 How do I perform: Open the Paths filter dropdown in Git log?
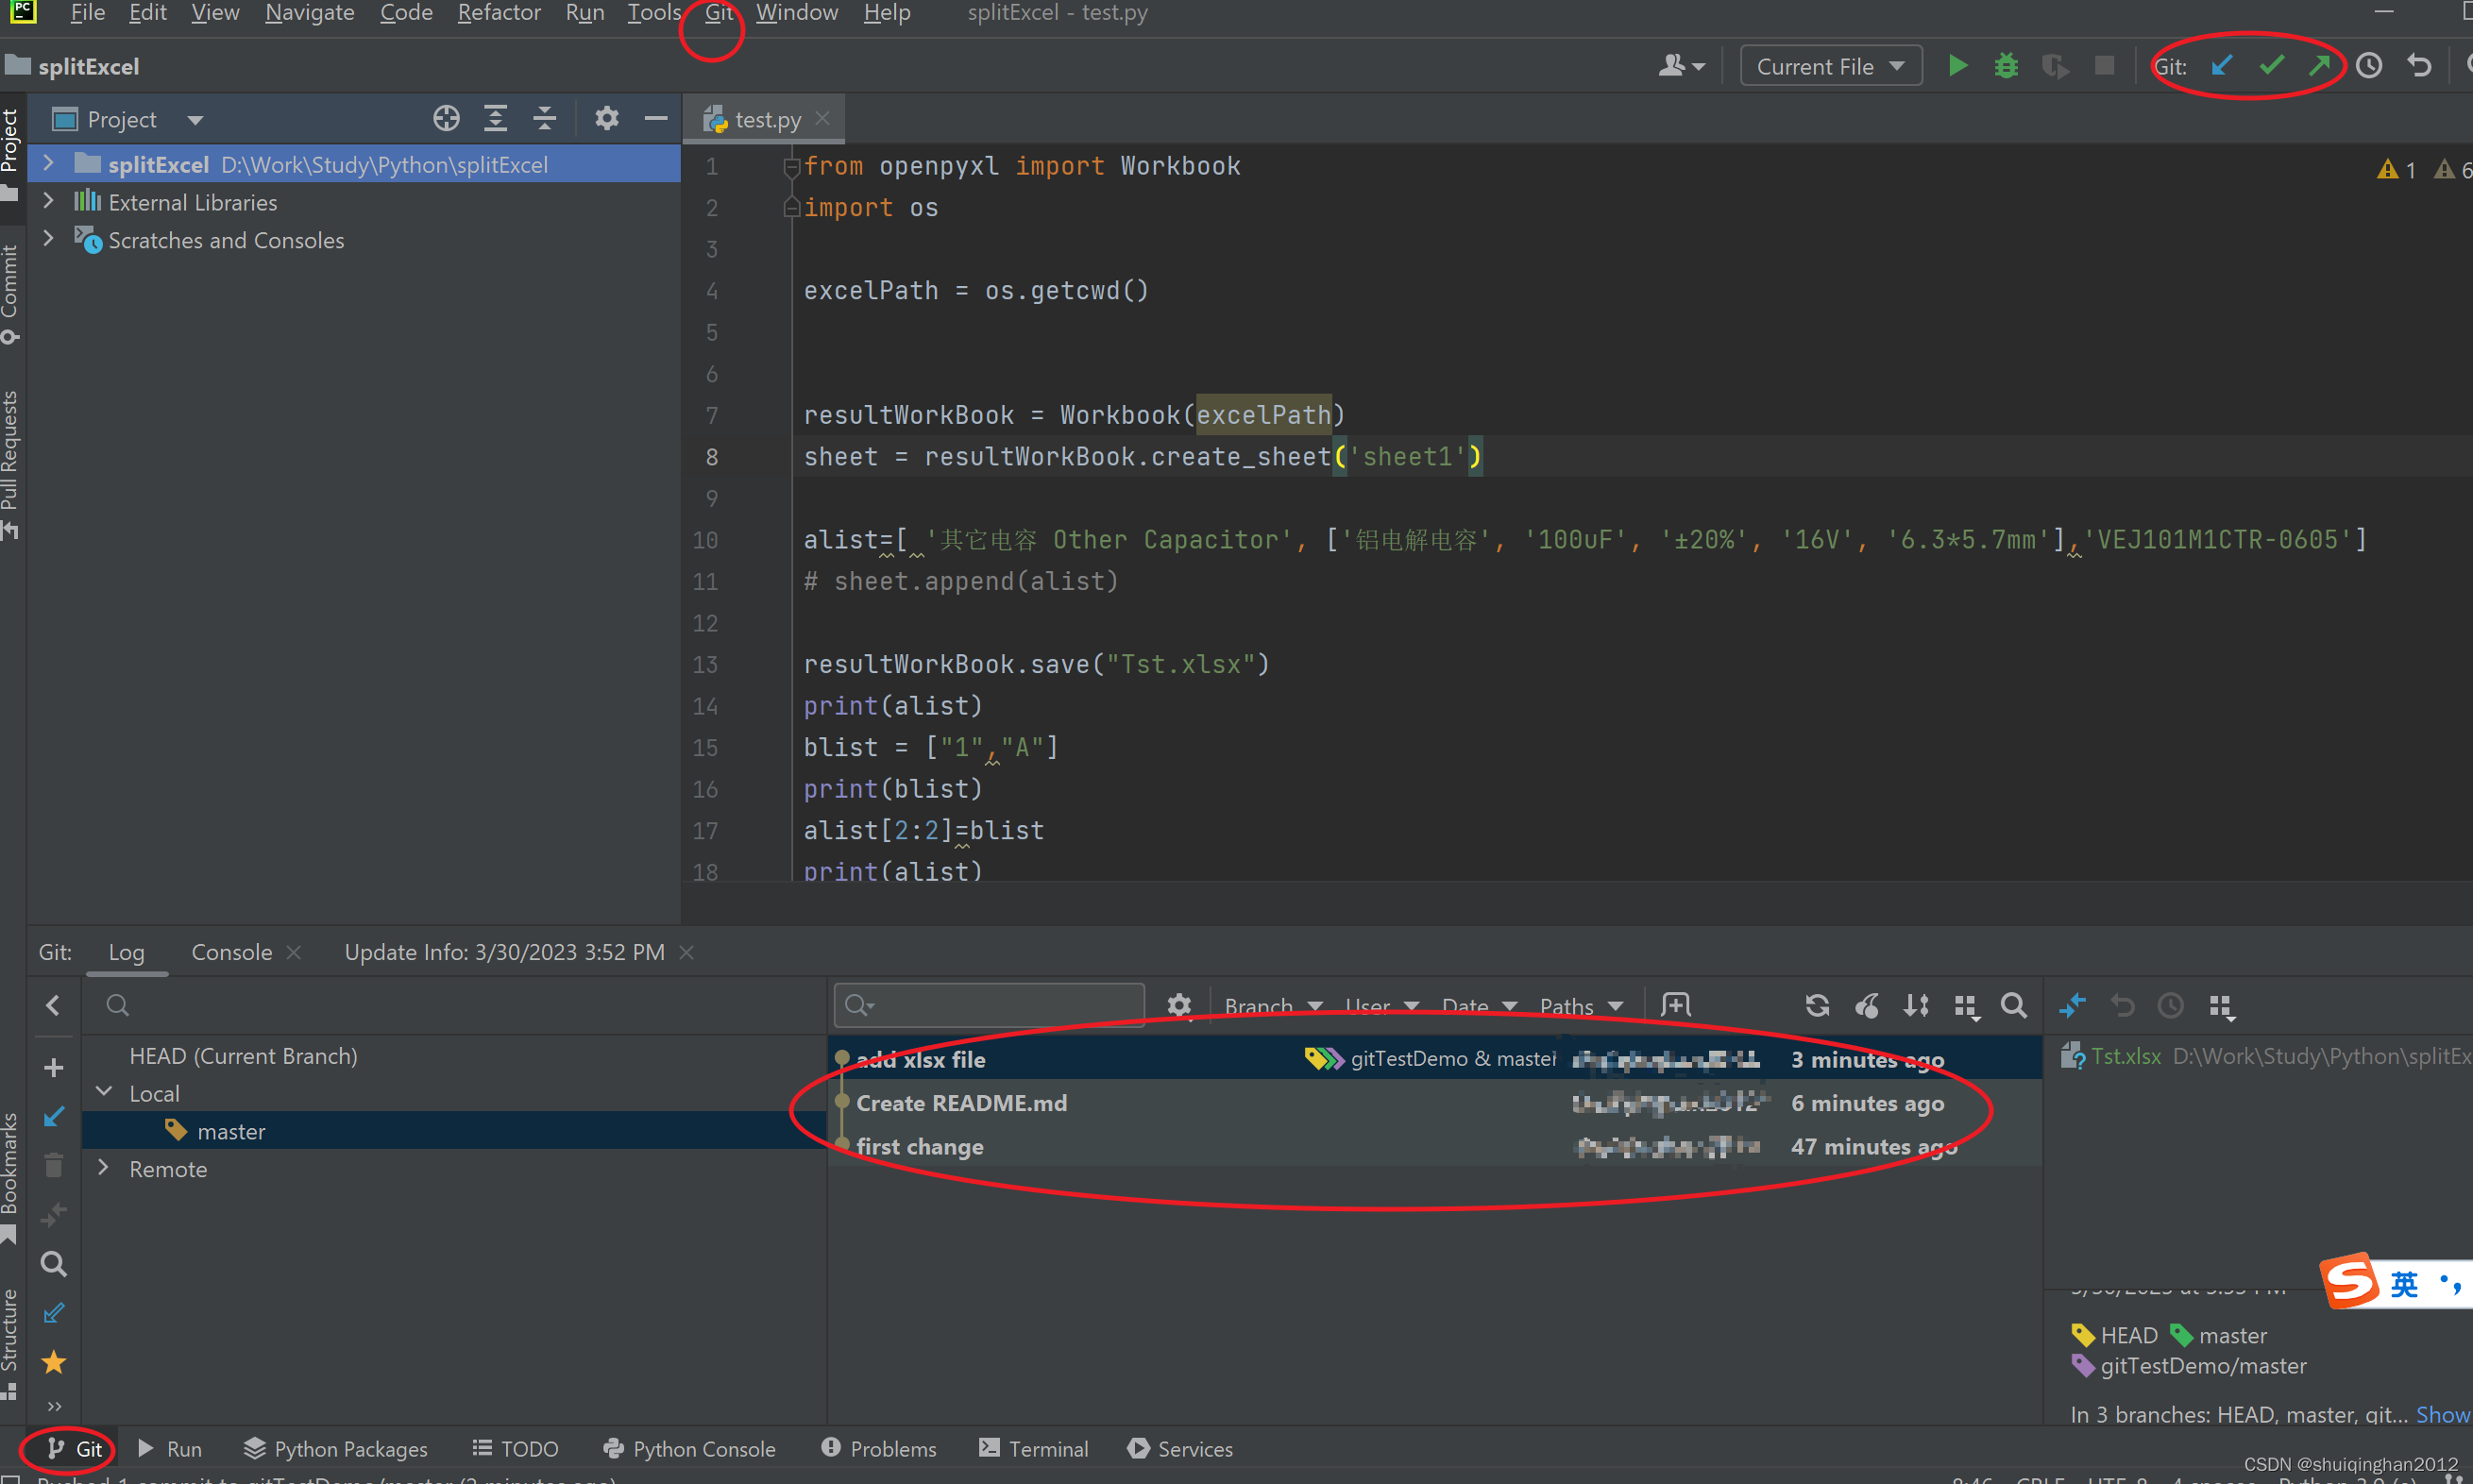pos(1580,1005)
